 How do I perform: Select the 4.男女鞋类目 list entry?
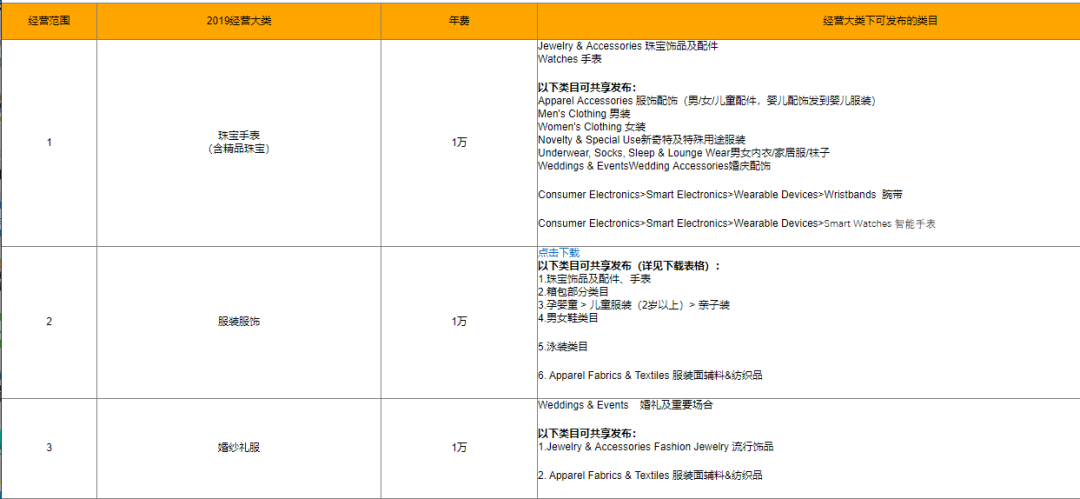coord(568,318)
